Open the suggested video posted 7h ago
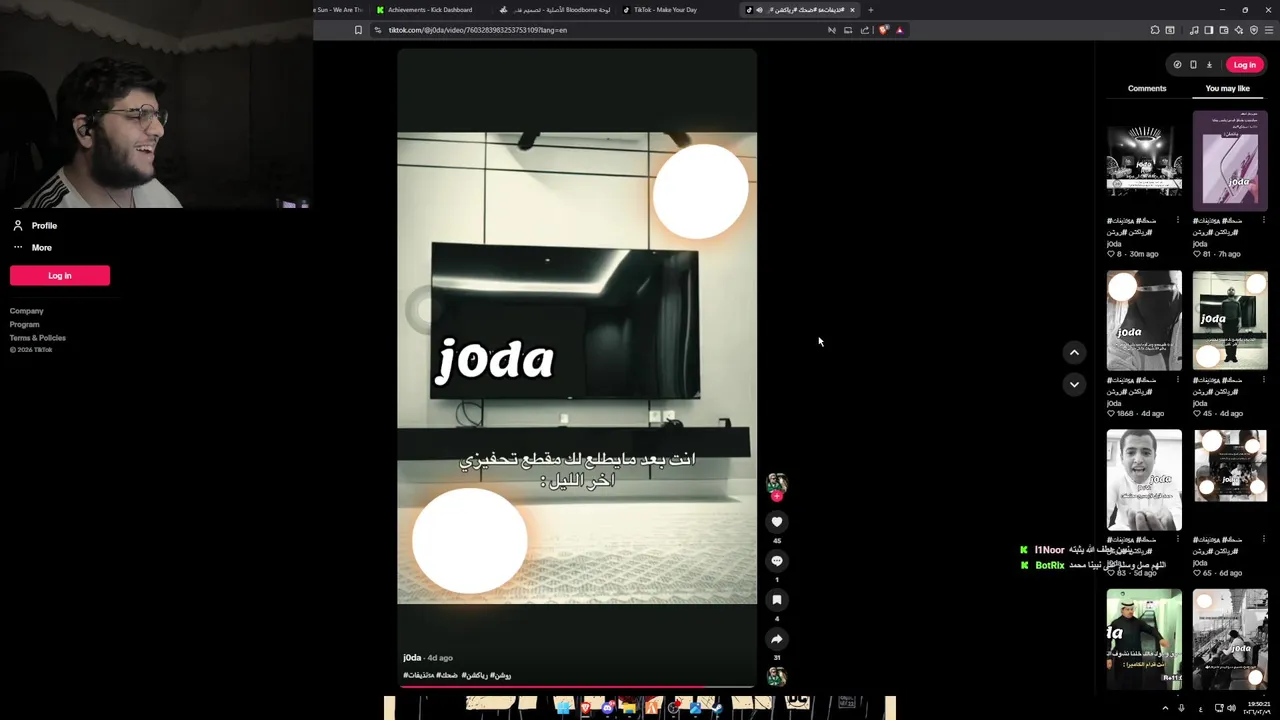The width and height of the screenshot is (1280, 720). tap(1230, 161)
